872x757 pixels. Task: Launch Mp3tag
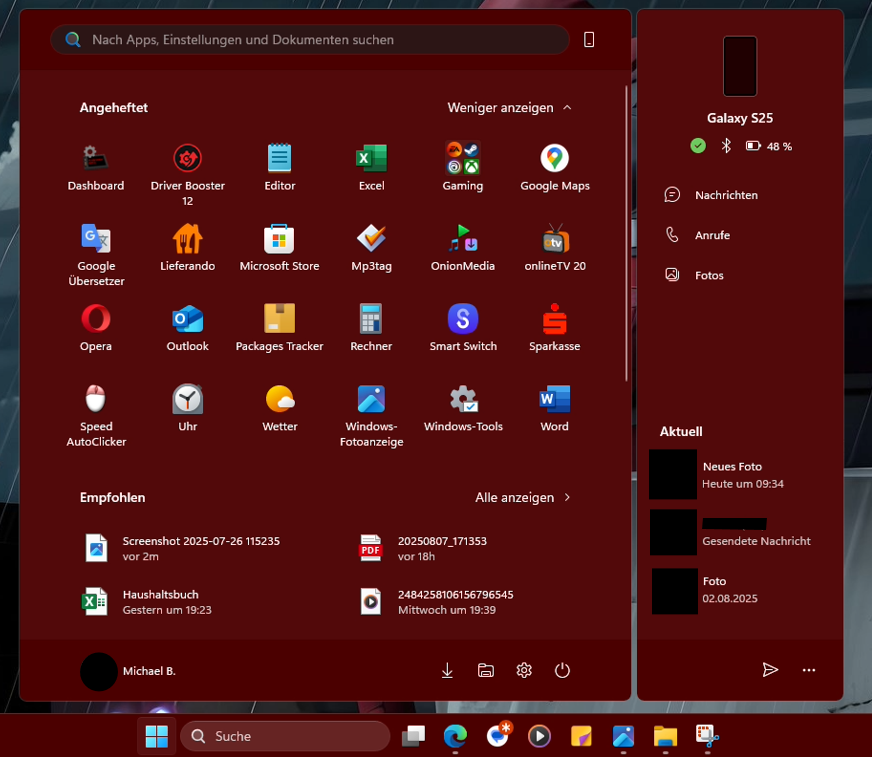(371, 248)
